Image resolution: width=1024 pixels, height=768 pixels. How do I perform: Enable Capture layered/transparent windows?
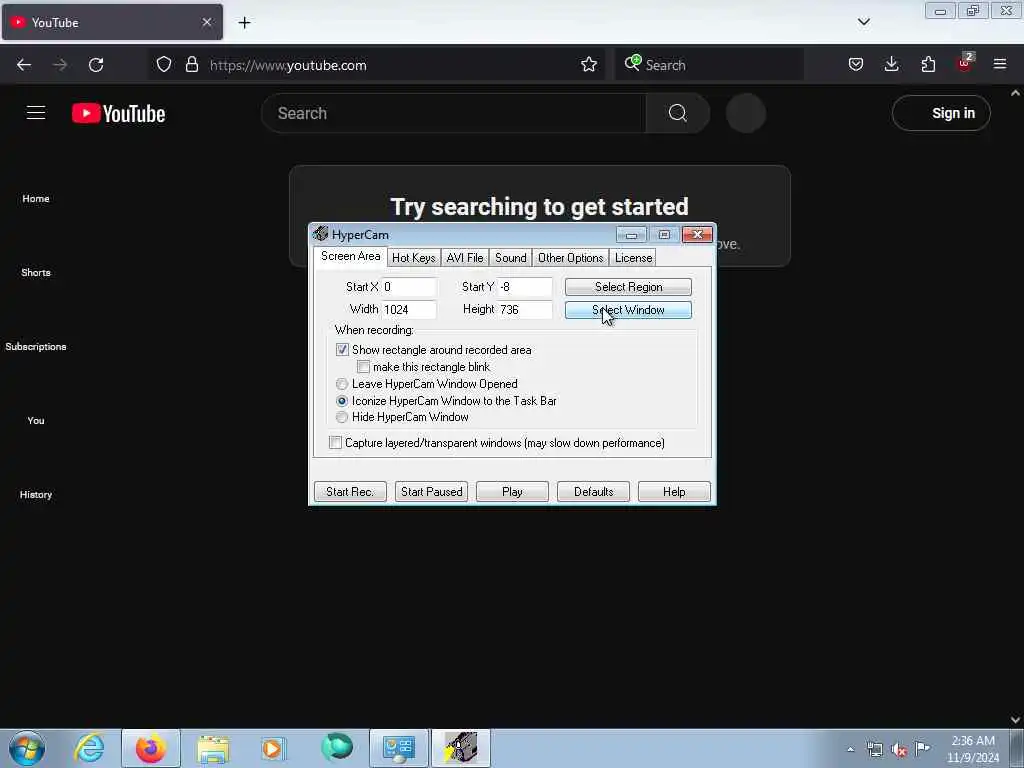[x=335, y=443]
